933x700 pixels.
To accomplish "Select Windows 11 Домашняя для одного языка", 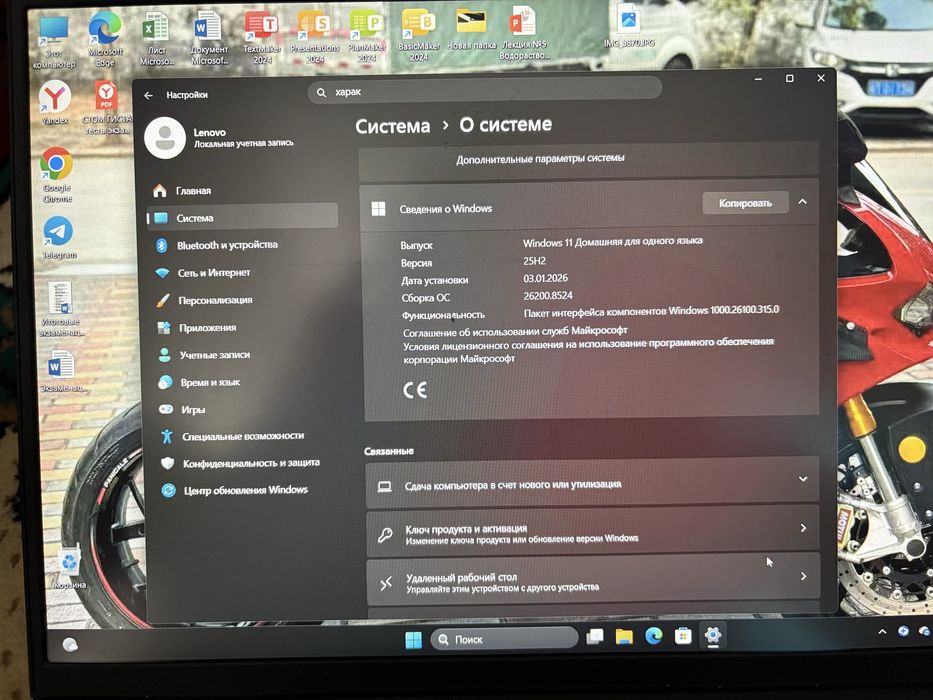I will [x=613, y=242].
